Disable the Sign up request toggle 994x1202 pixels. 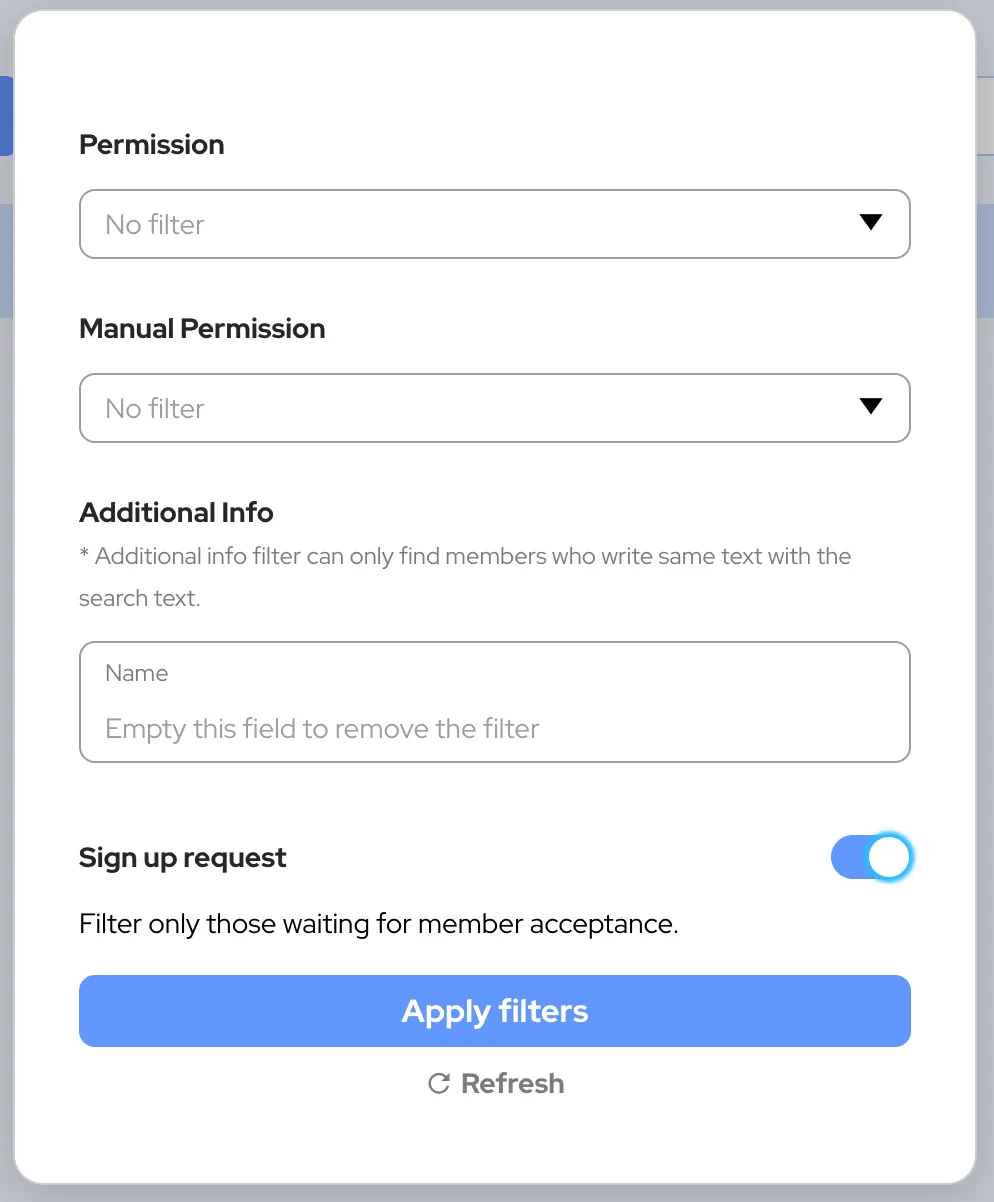tap(871, 858)
